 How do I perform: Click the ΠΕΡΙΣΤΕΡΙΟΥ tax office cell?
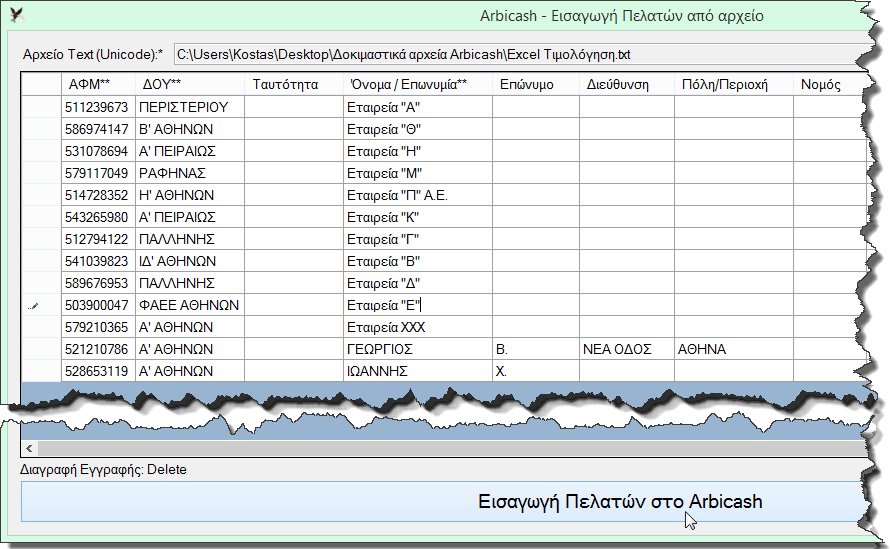click(190, 107)
